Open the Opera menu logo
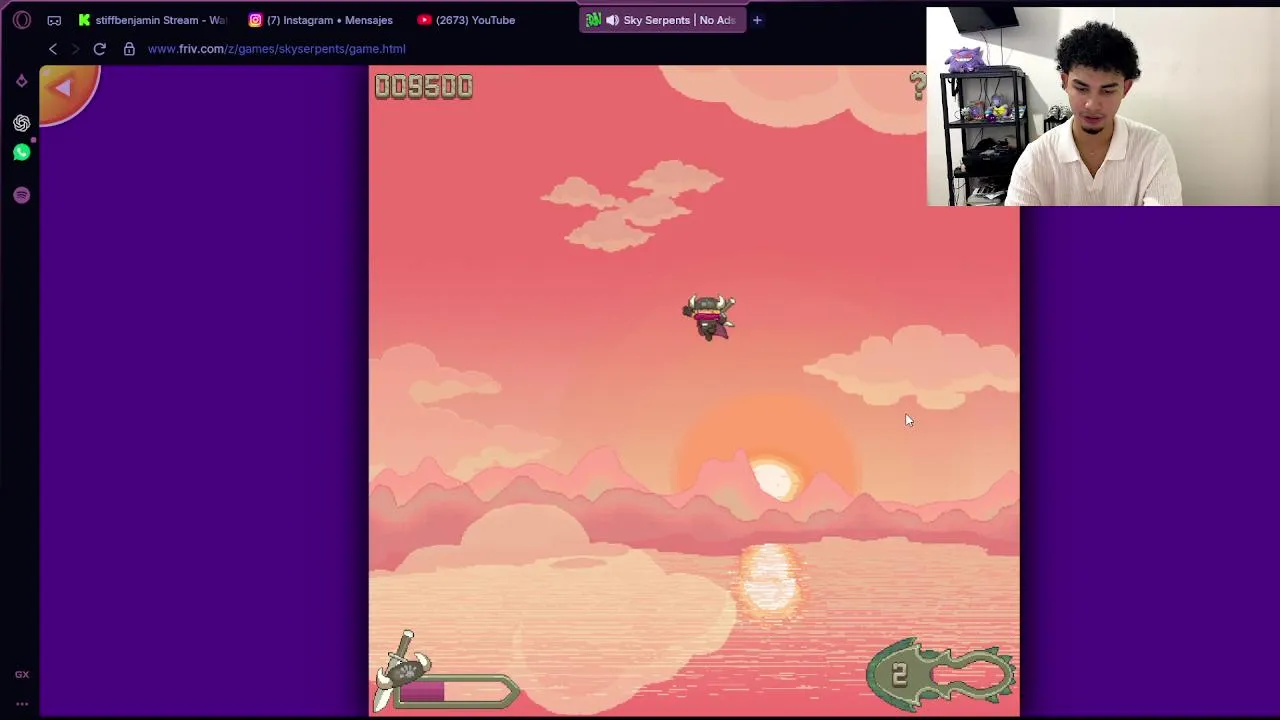1280x720 pixels. coord(22,20)
